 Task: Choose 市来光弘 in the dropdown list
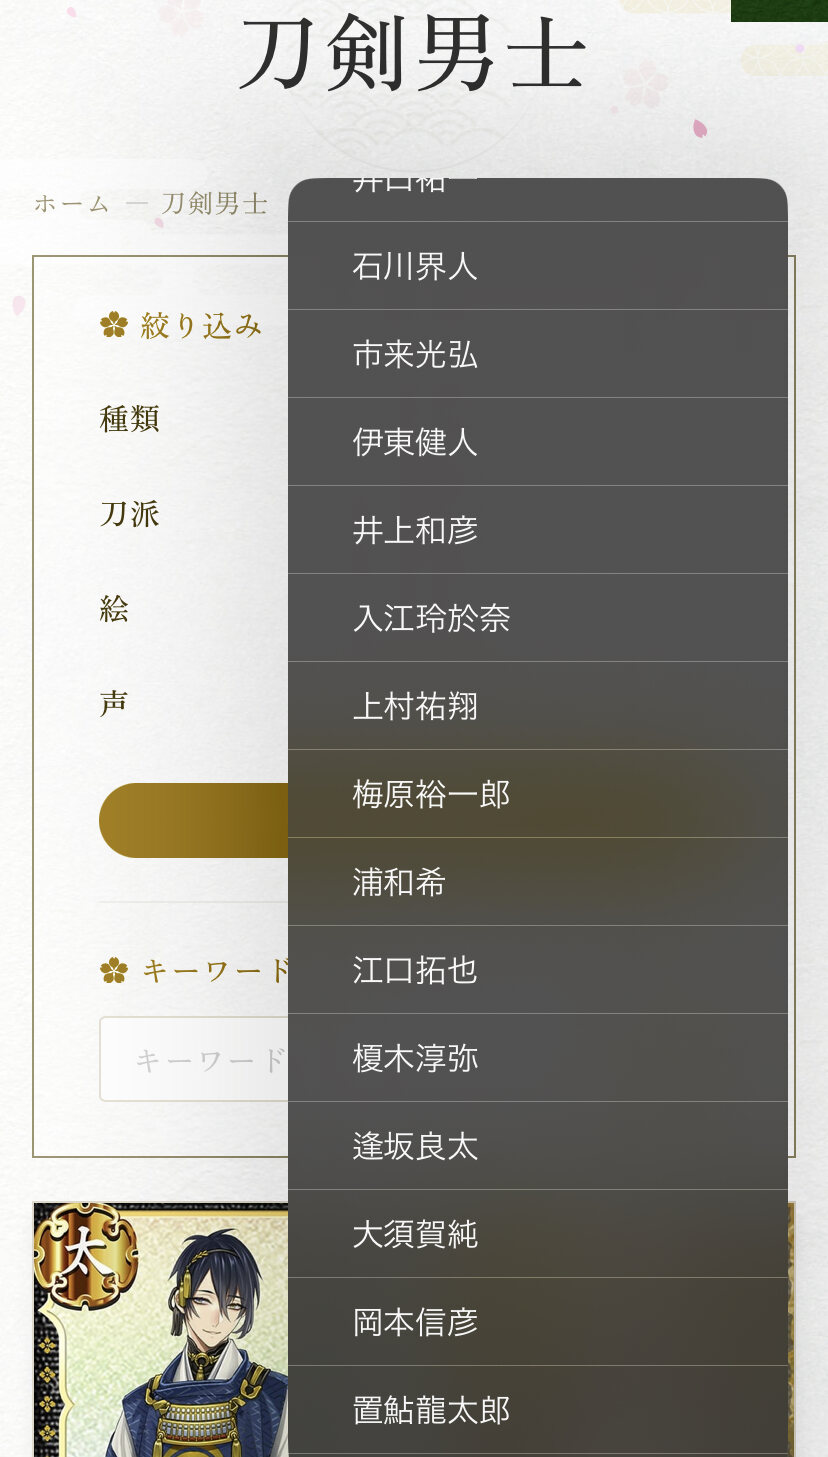[x=538, y=354]
